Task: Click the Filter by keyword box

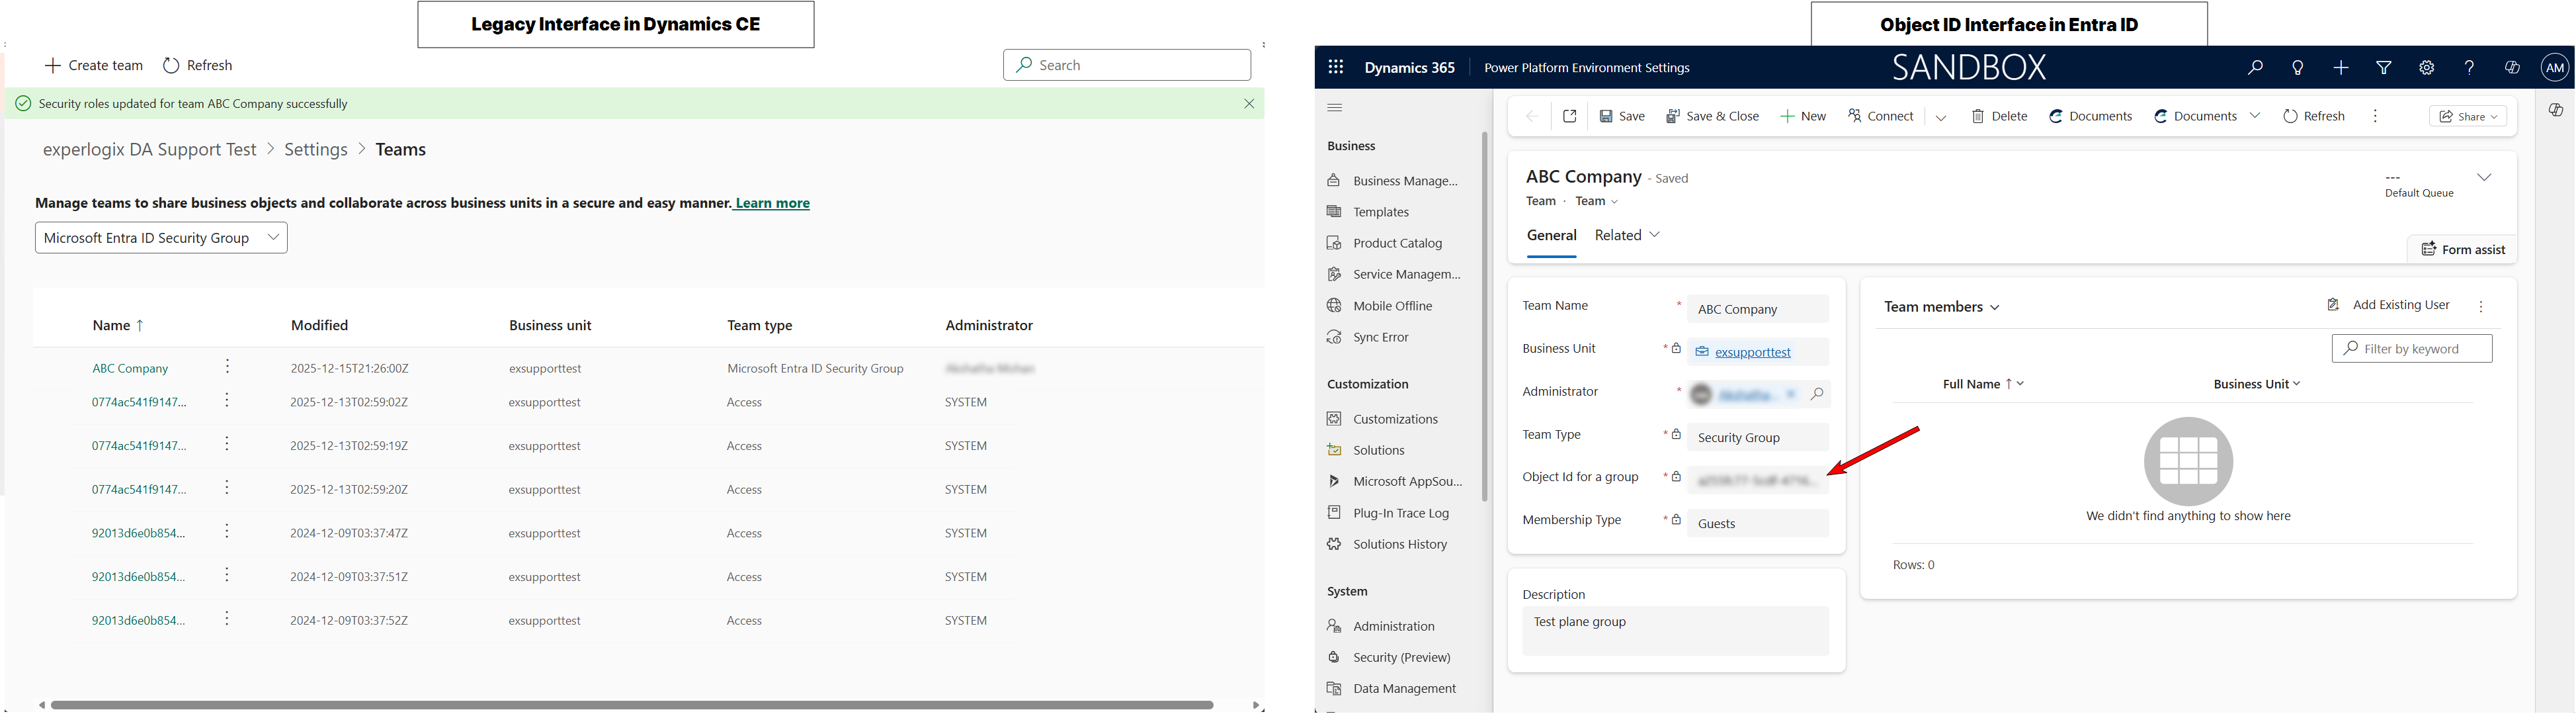Action: 2412,349
